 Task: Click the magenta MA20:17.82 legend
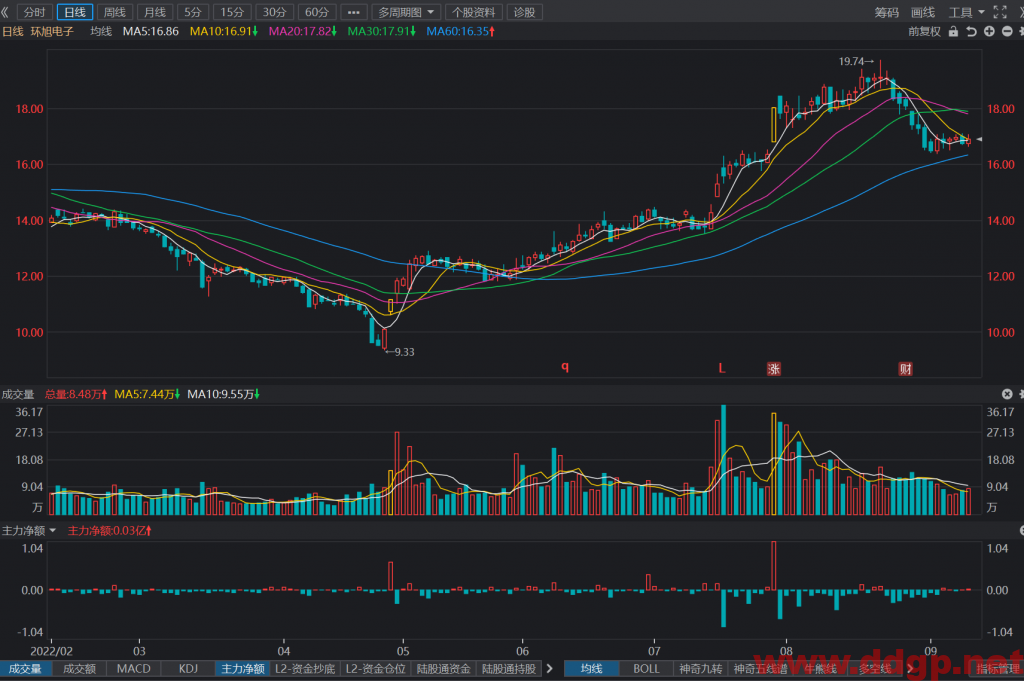click(302, 31)
